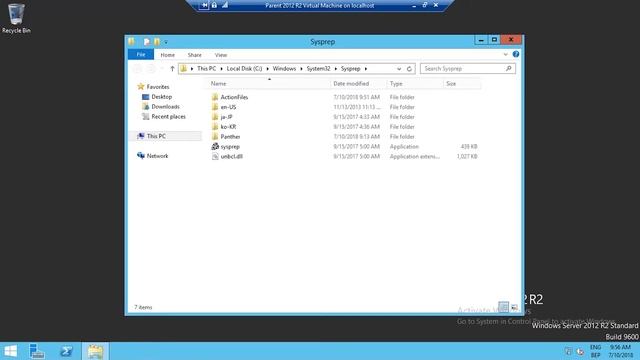Switch to details view layout icon

[503, 307]
